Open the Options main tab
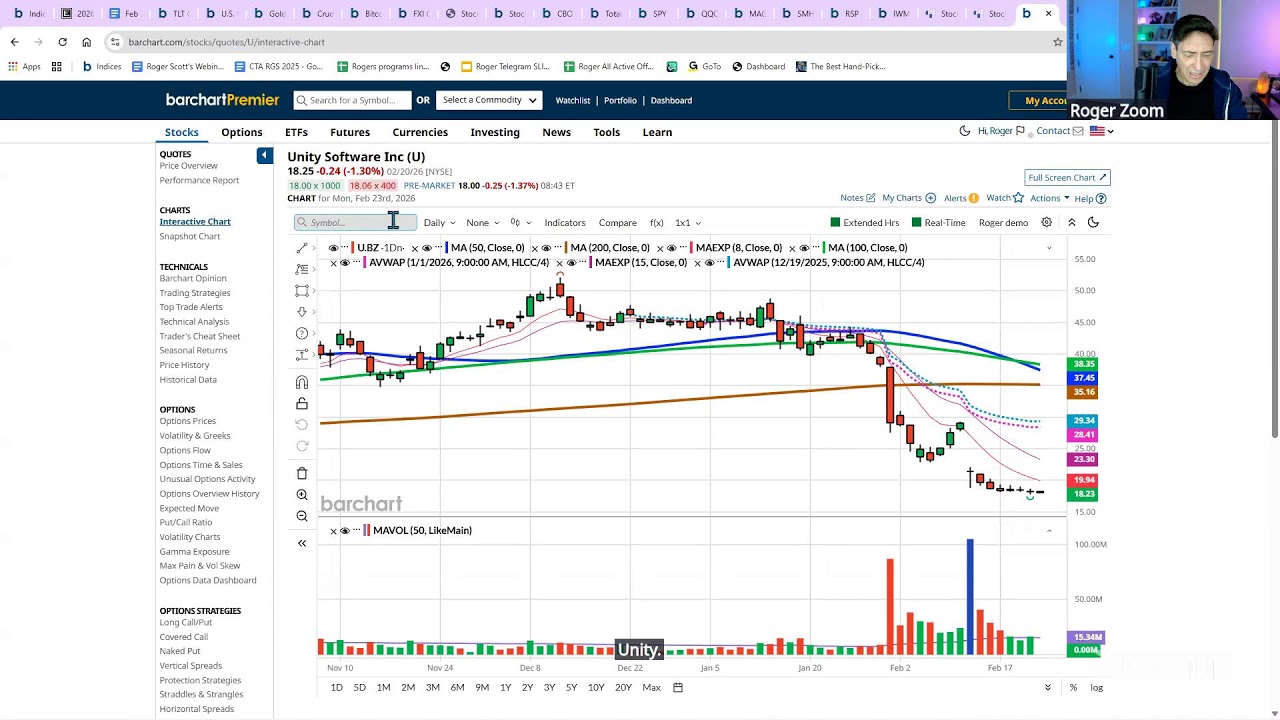 [242, 132]
